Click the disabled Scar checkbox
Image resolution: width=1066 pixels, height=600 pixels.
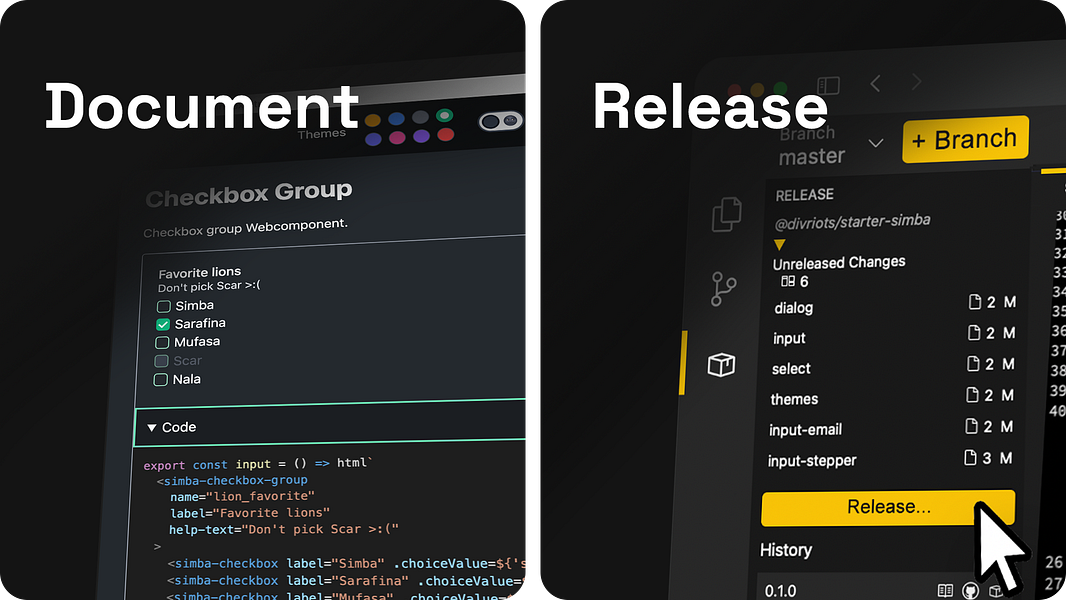161,361
